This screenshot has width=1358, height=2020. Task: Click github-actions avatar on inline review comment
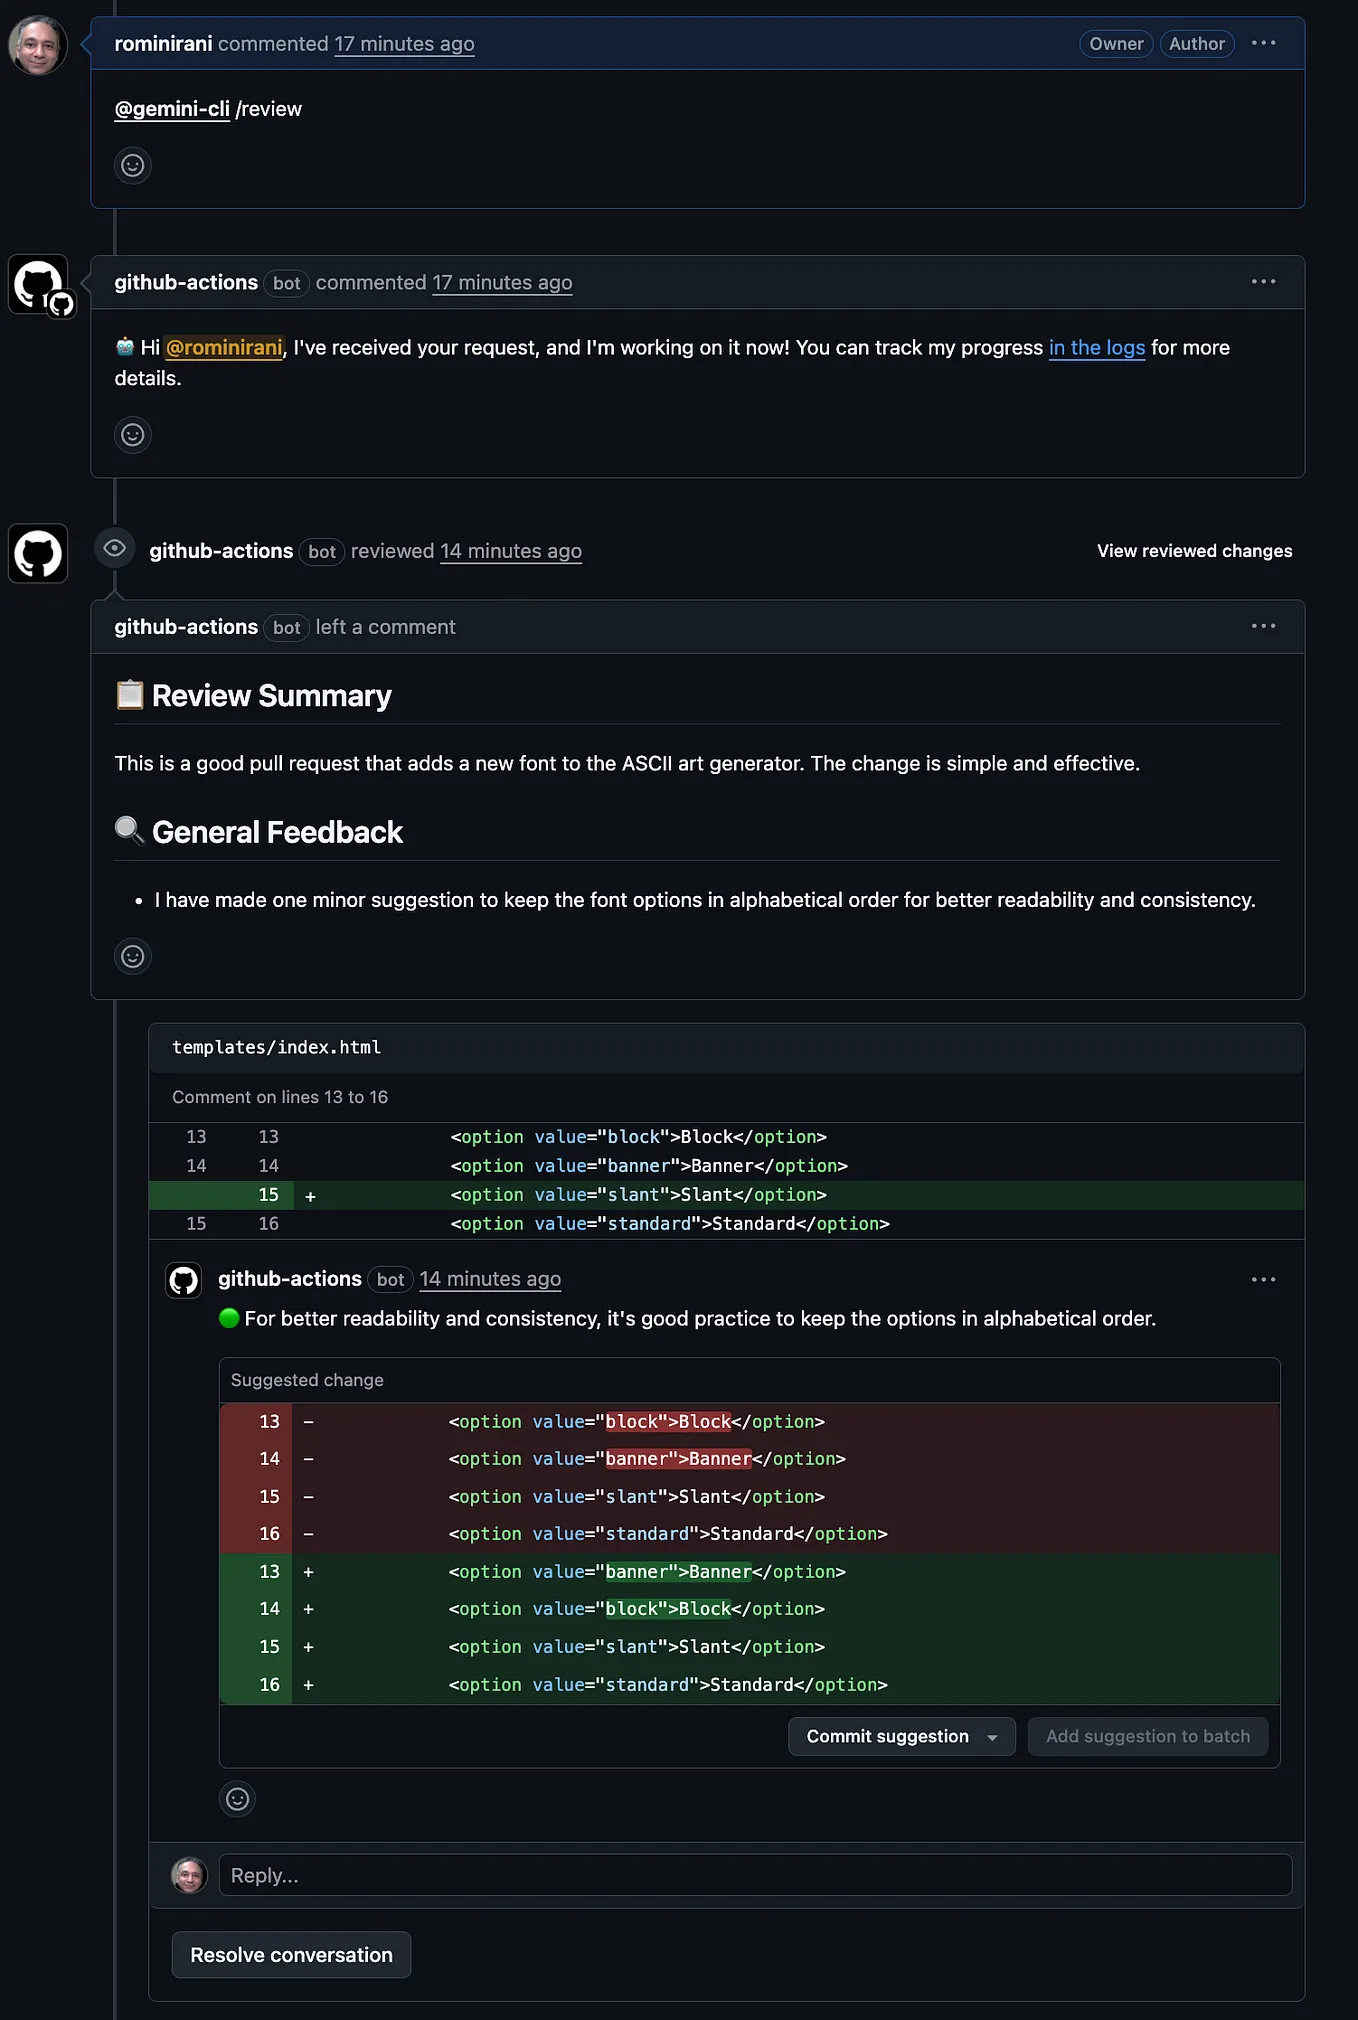click(184, 1280)
